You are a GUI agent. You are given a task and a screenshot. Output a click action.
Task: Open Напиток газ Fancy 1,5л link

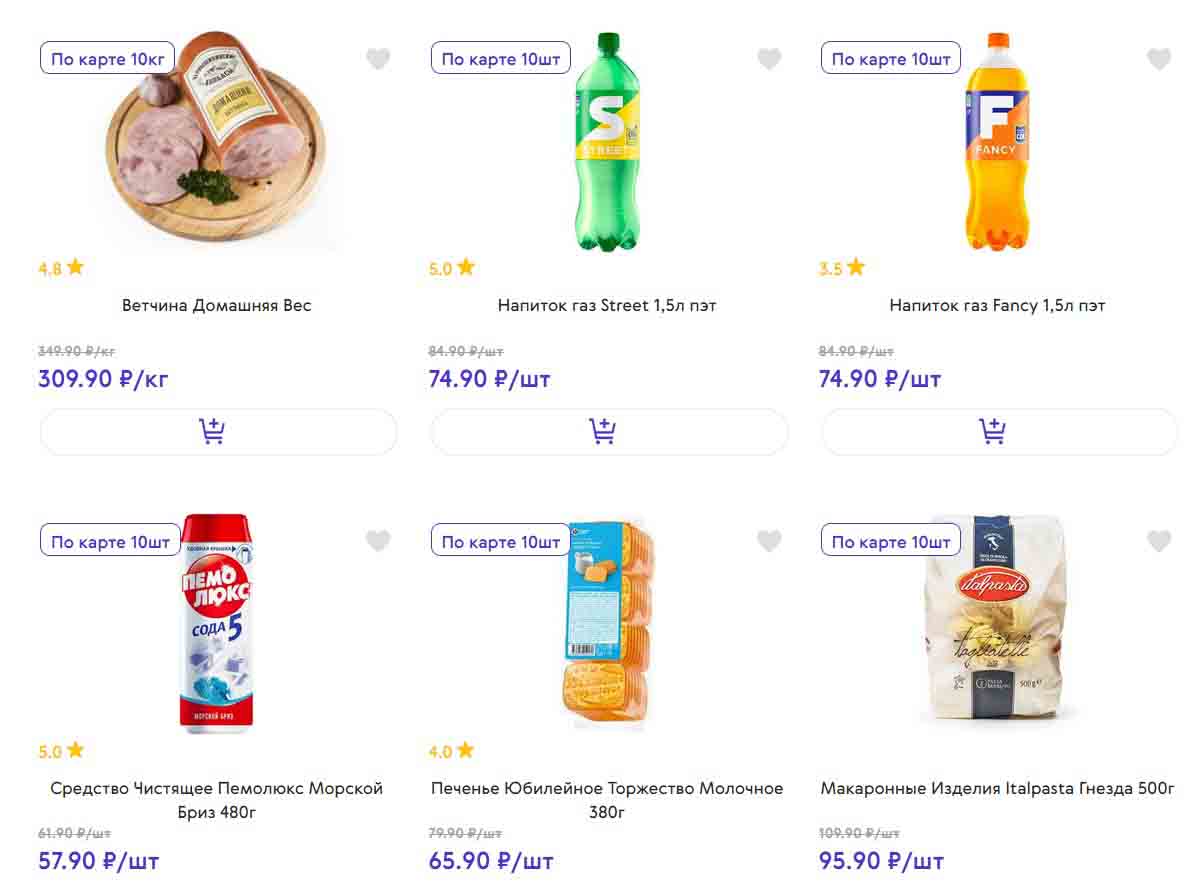tap(997, 305)
